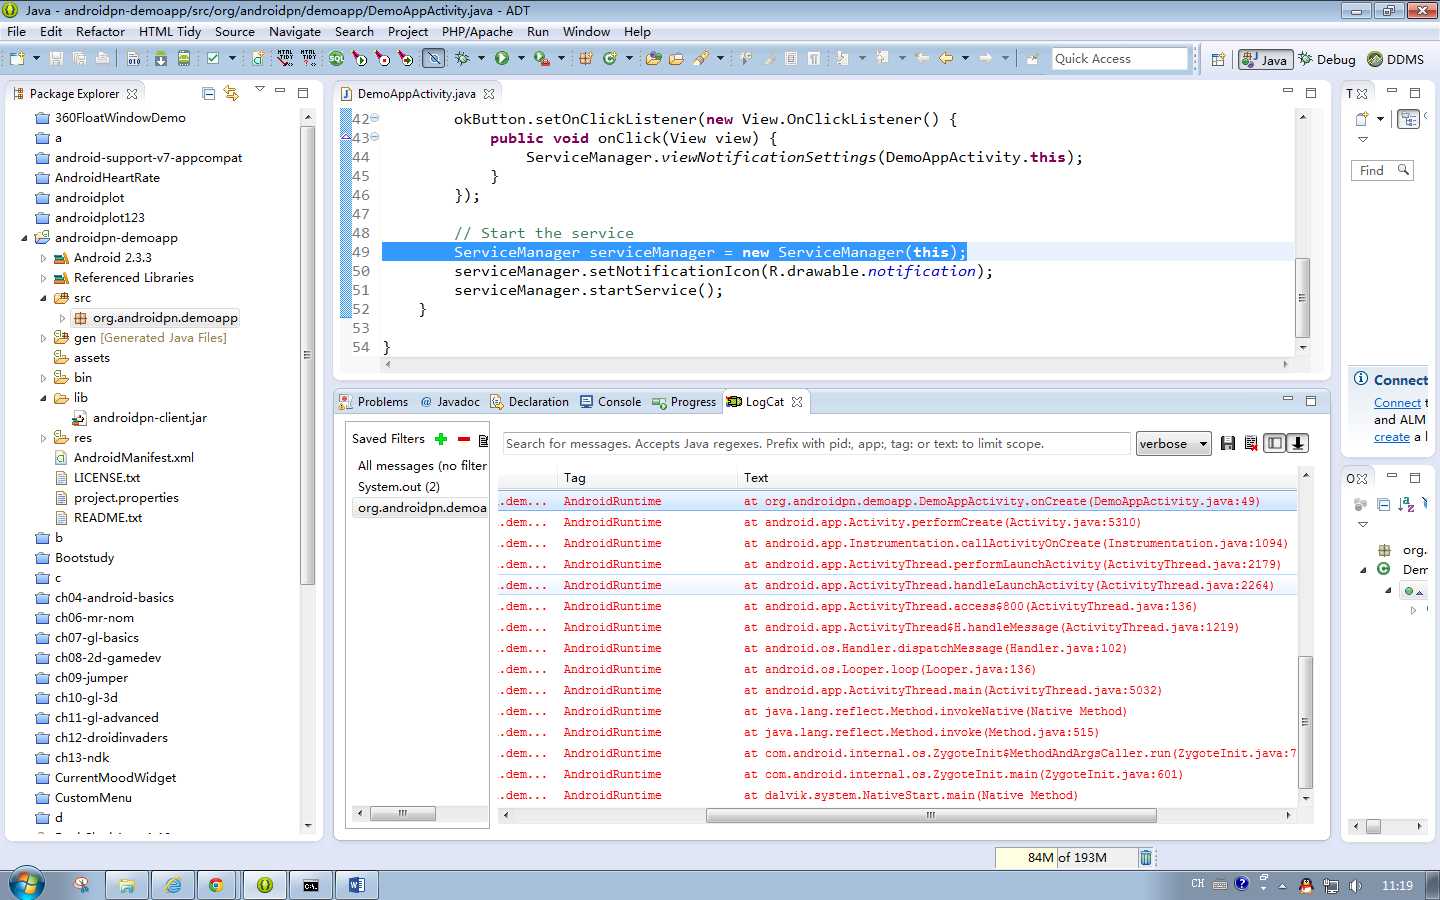This screenshot has height=900, width=1440.
Task: Clear the LogCat log icon
Action: click(x=1251, y=443)
